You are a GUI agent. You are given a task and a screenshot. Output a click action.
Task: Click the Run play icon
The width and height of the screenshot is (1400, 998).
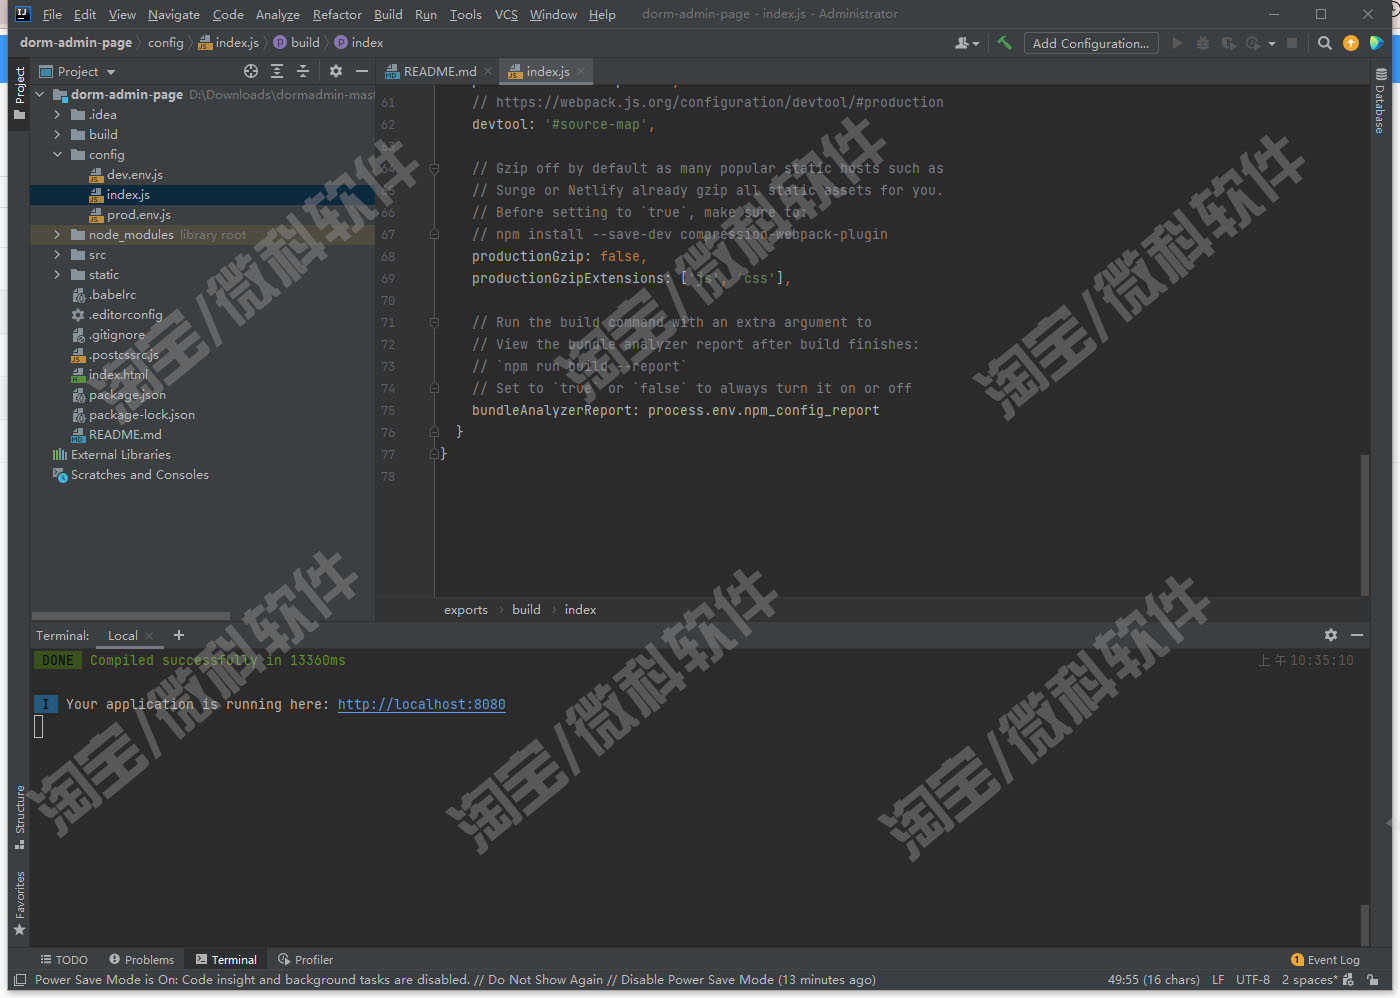click(1177, 43)
